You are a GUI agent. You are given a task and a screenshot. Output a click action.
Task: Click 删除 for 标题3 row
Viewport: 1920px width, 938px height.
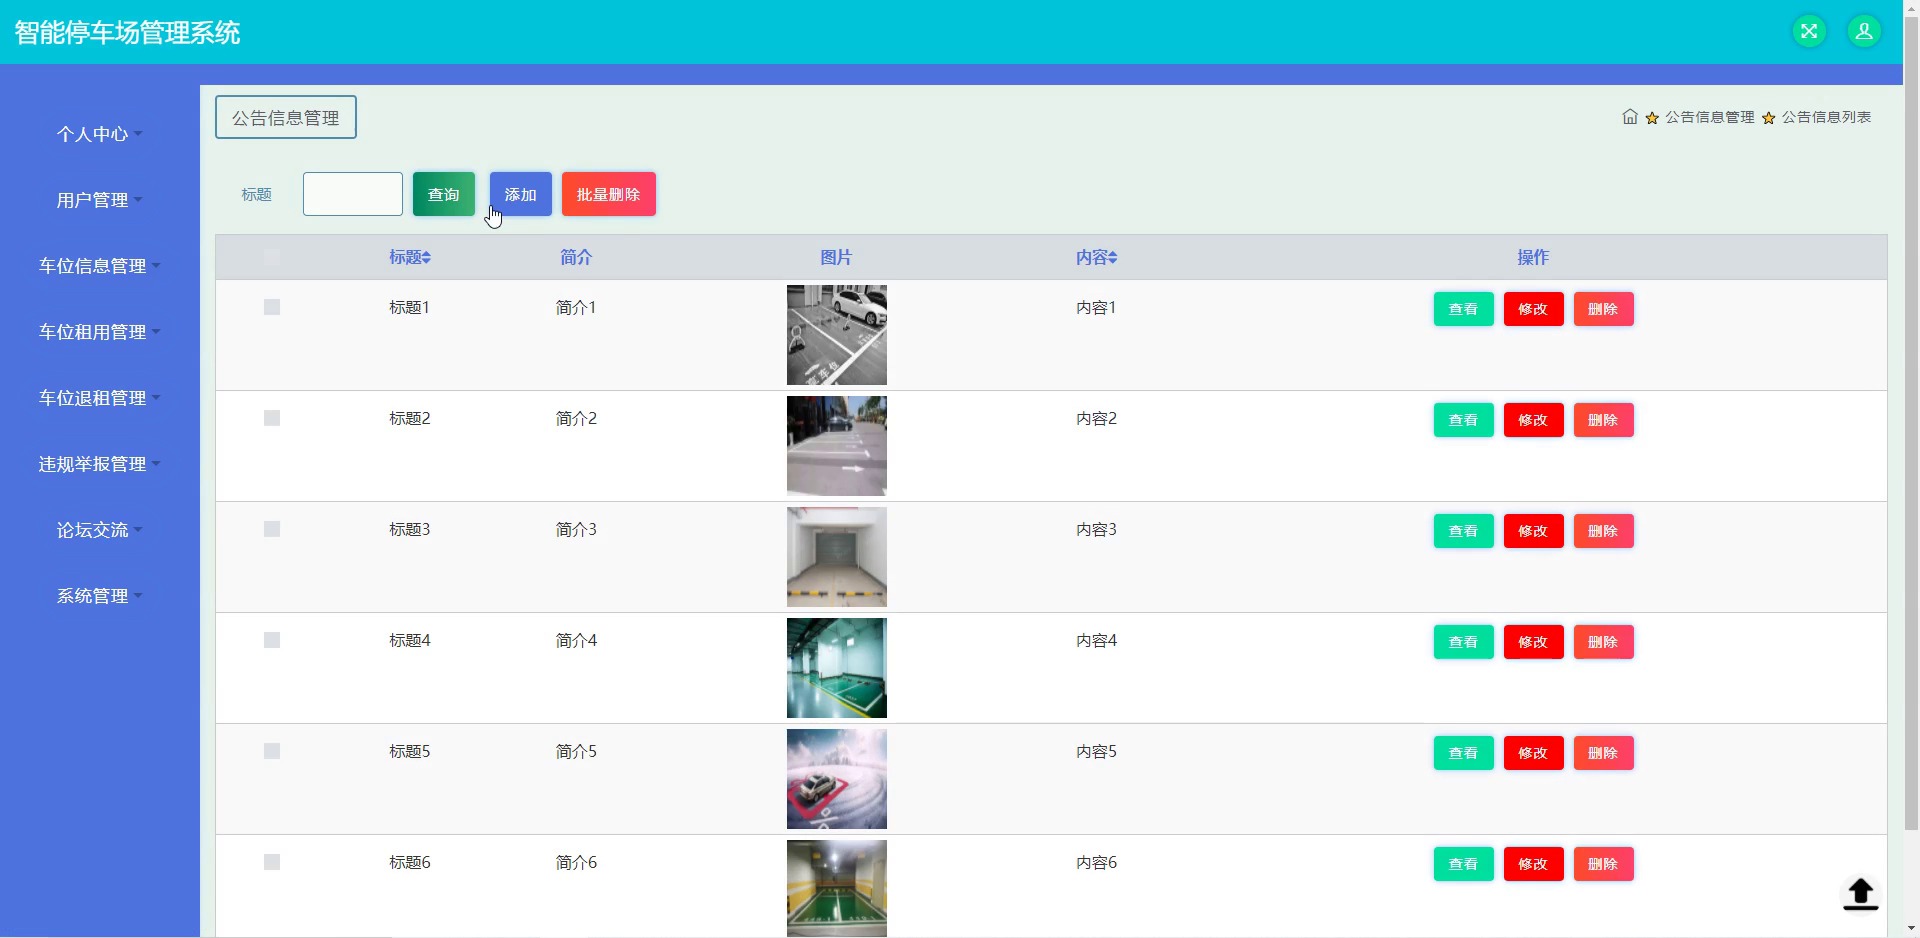(1603, 531)
